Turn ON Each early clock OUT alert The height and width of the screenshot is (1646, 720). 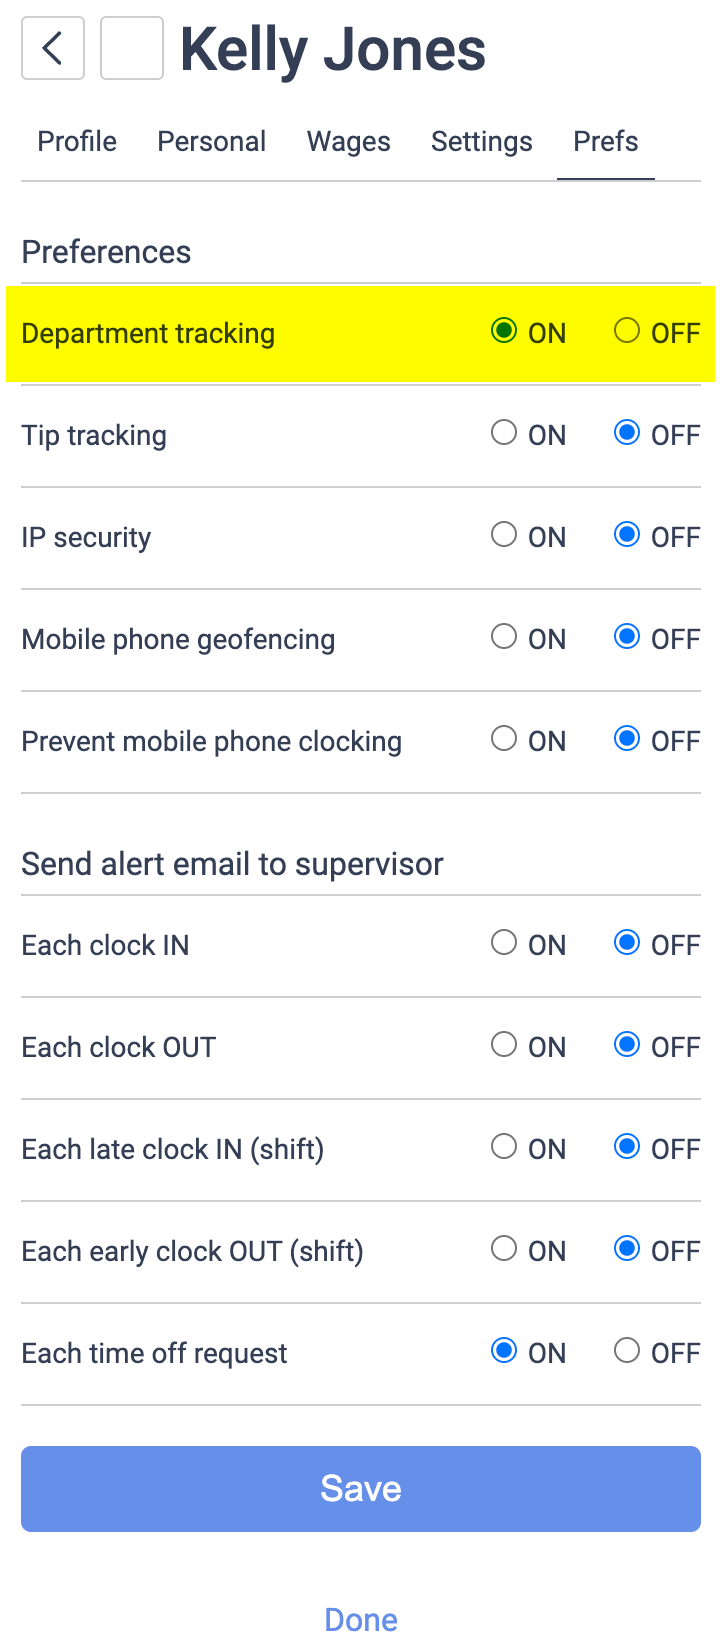point(504,1249)
